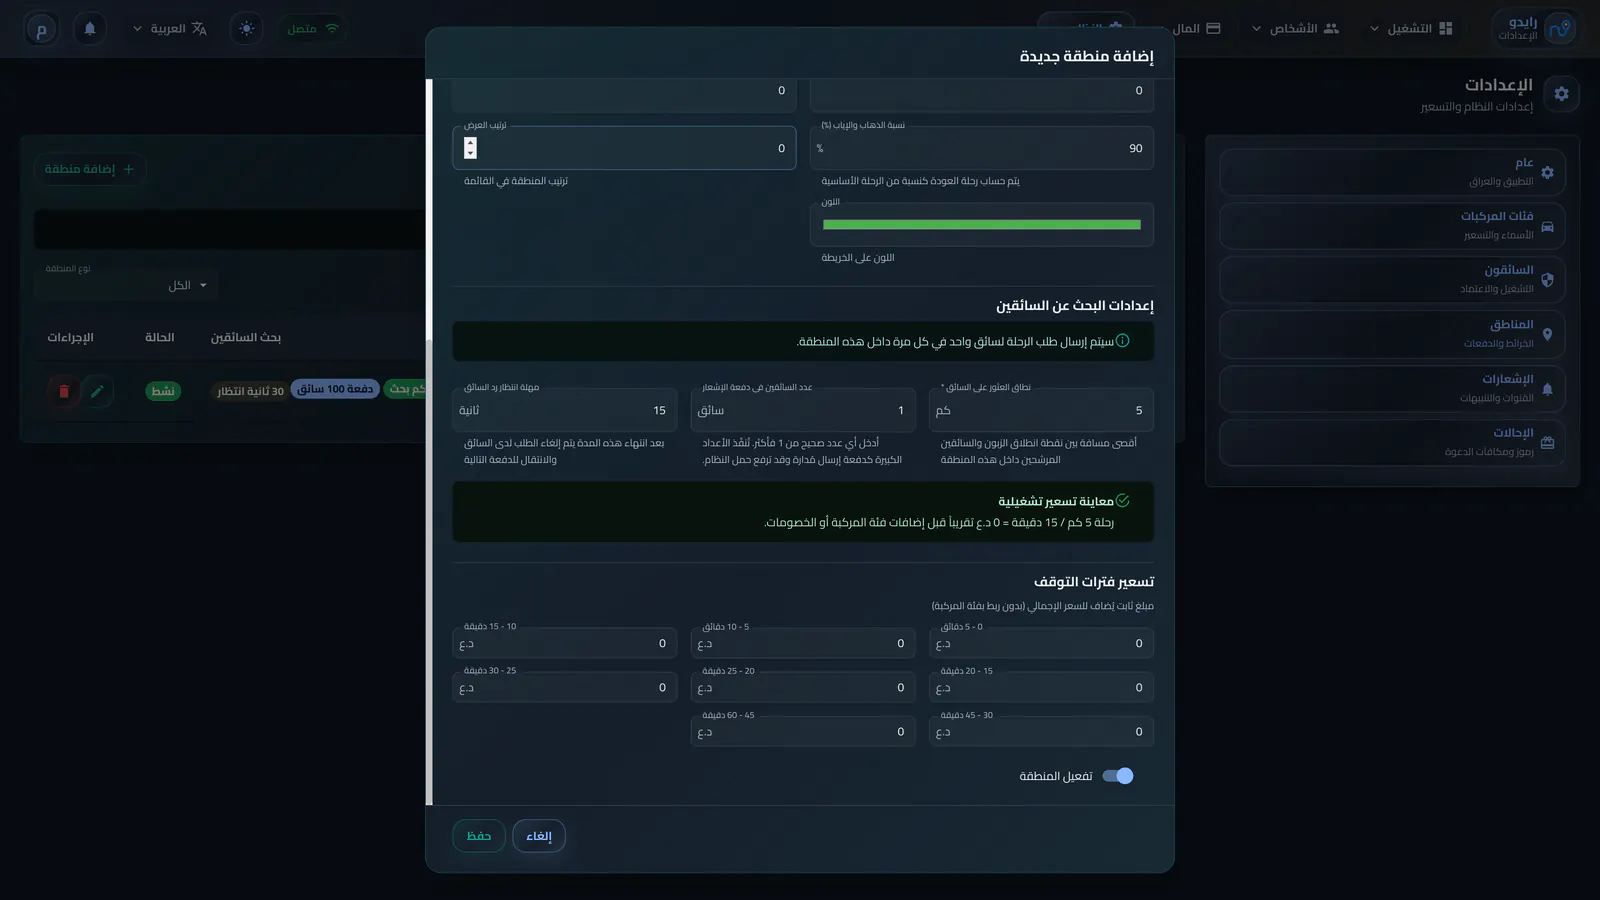Open the عام settings section
The image size is (1600, 900).
1392,172
